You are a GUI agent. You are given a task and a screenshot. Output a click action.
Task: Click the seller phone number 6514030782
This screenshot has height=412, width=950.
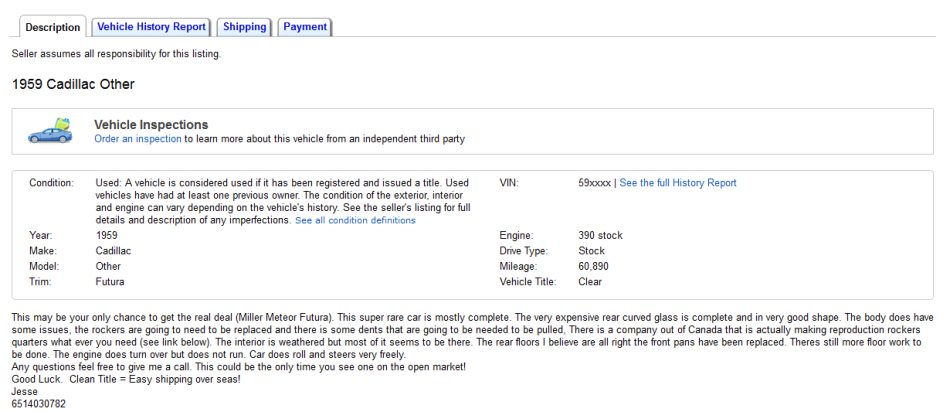39,403
